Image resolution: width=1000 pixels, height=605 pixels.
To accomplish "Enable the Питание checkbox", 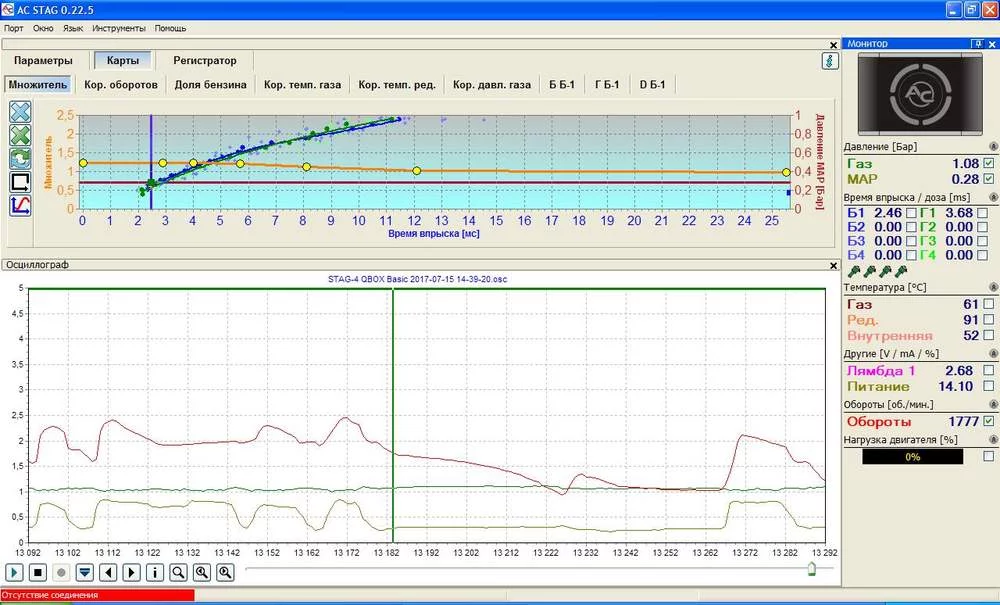I will [x=989, y=386].
